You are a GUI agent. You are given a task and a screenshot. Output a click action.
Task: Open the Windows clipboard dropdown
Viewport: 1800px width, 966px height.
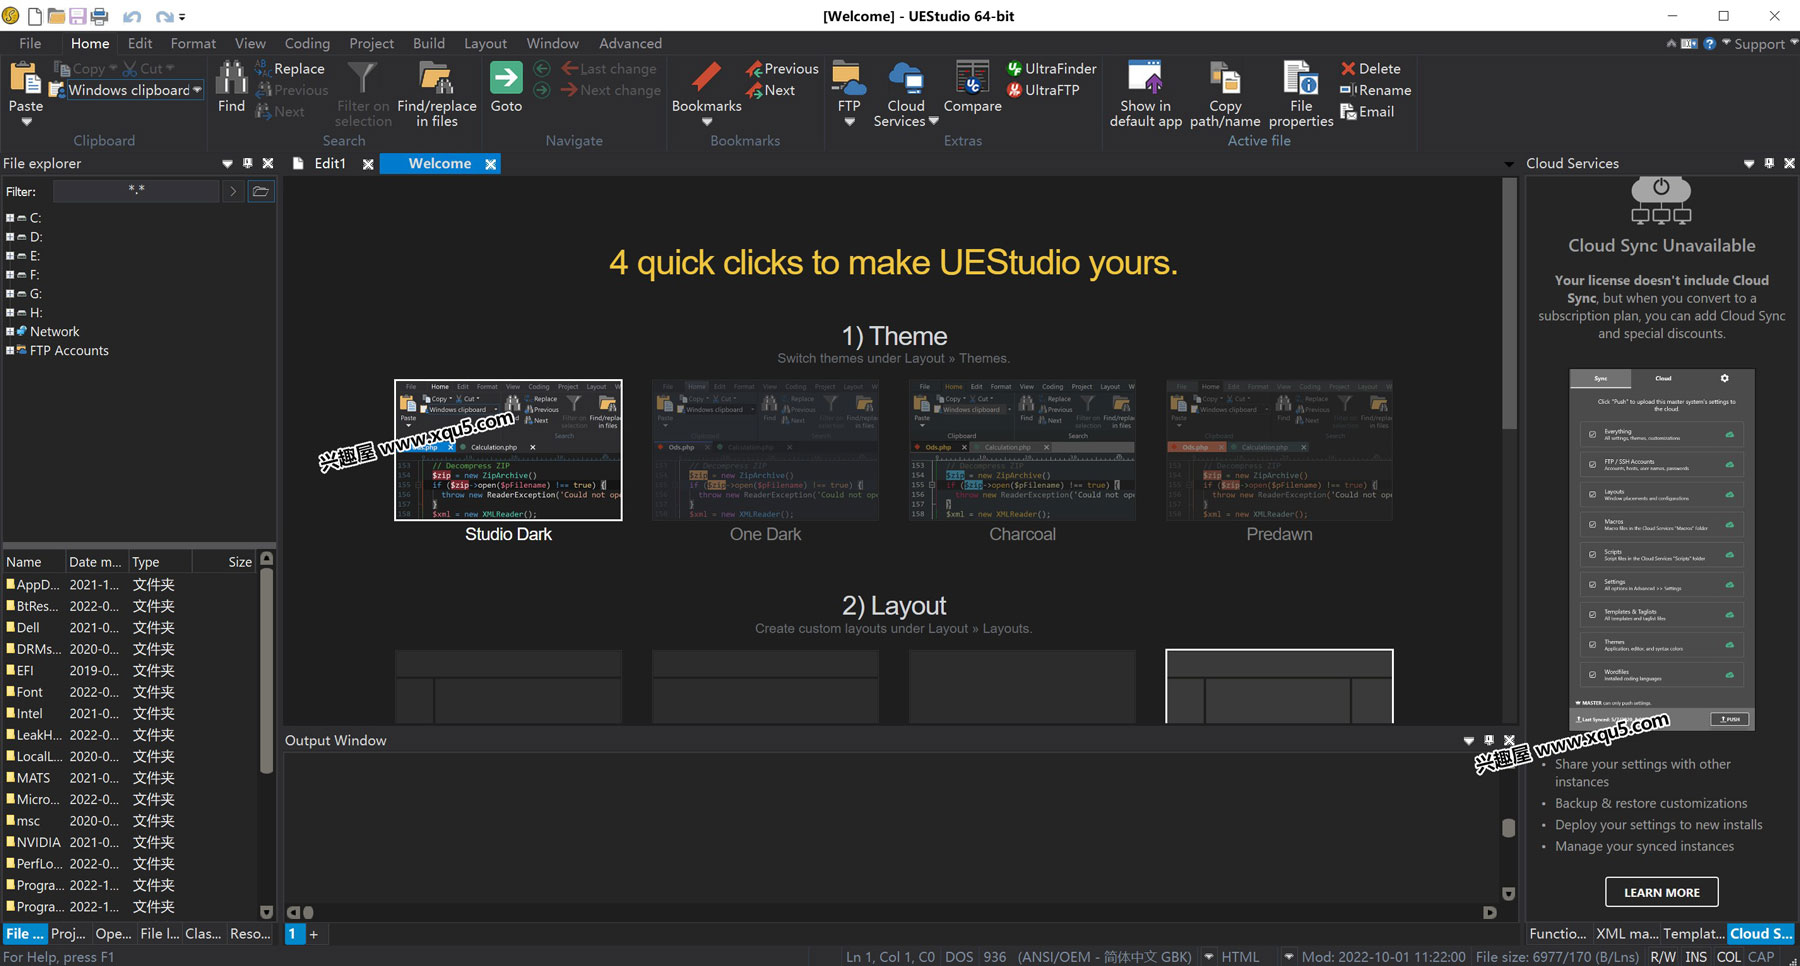pyautogui.click(x=197, y=90)
